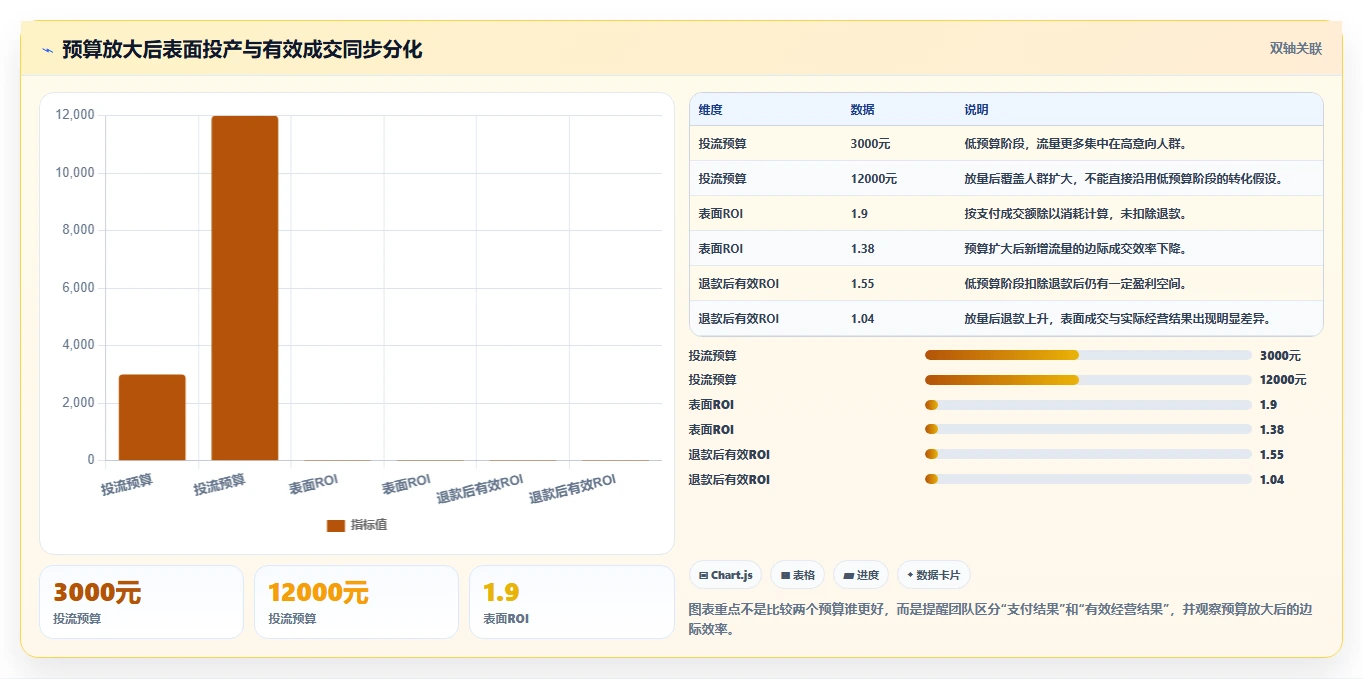This screenshot has height=679, width=1363.
Task: Click the 双轴关联 label in the header
Action: [x=1296, y=48]
